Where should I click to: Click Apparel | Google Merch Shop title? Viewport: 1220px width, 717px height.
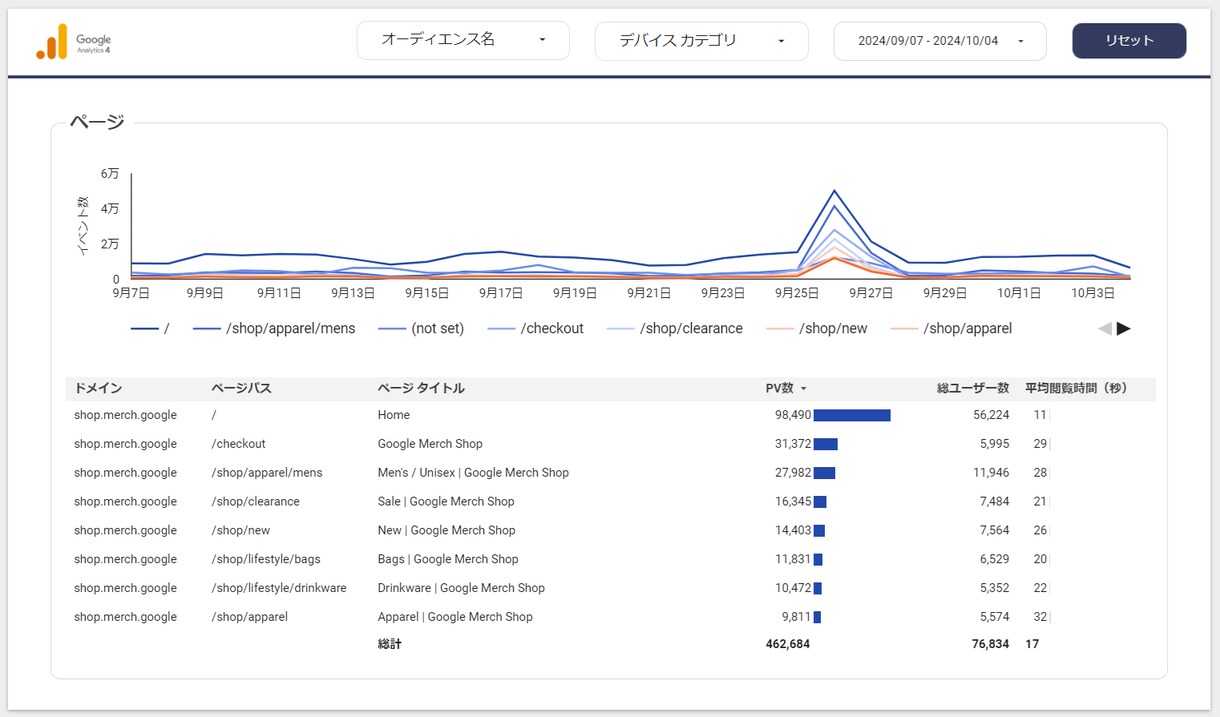point(455,618)
